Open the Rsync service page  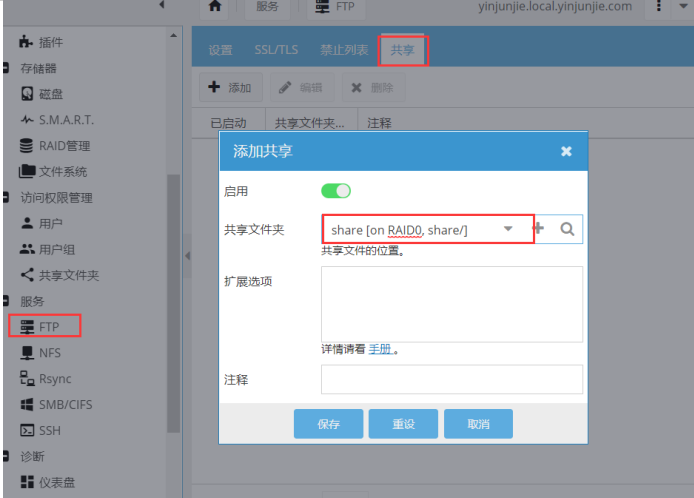[46, 378]
